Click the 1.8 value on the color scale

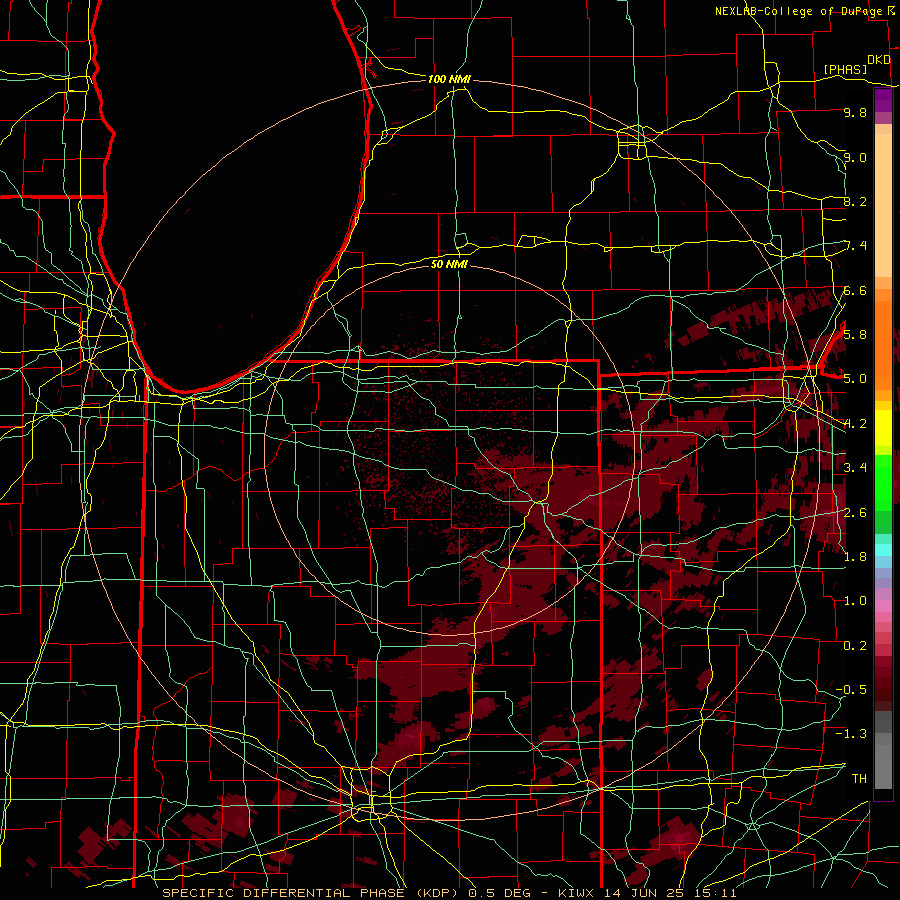point(855,556)
